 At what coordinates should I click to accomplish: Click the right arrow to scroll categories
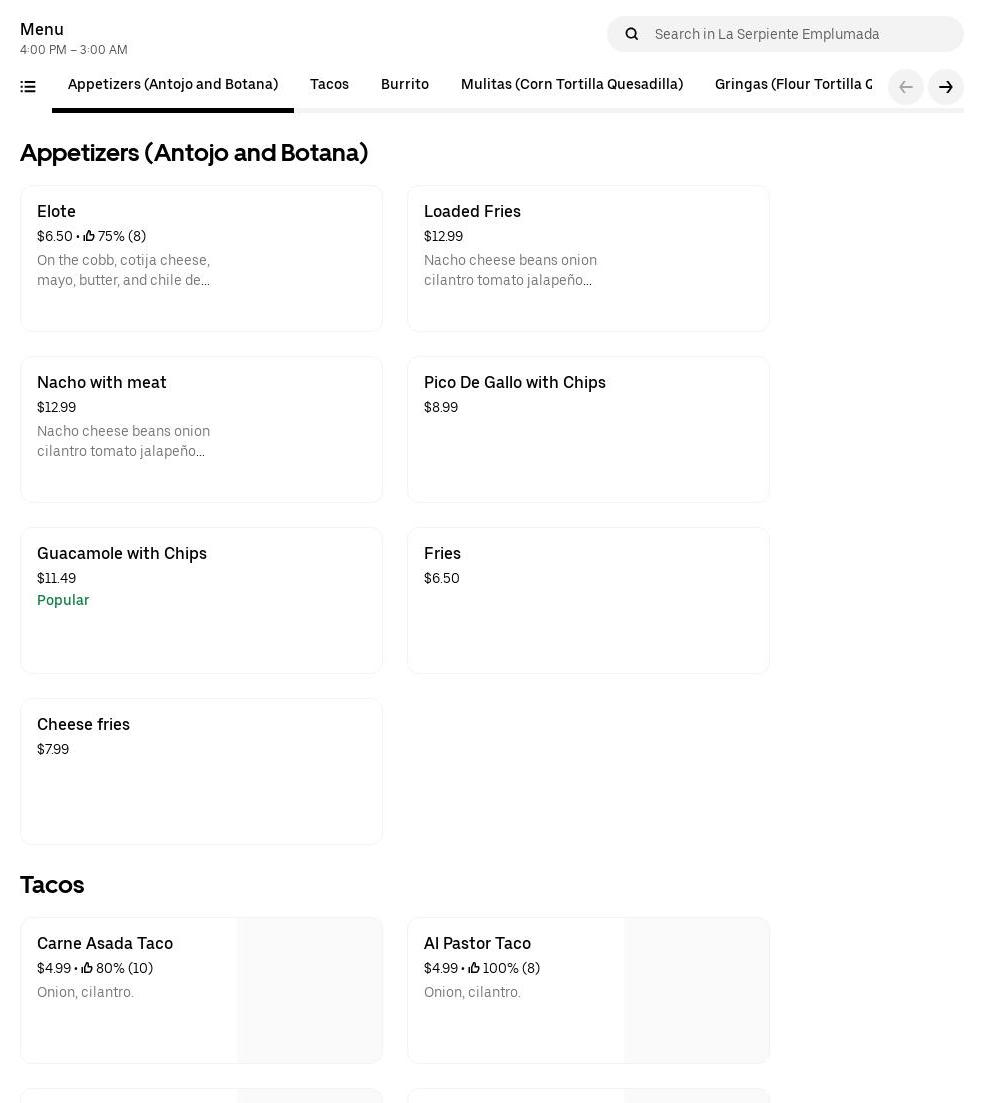[x=945, y=87]
